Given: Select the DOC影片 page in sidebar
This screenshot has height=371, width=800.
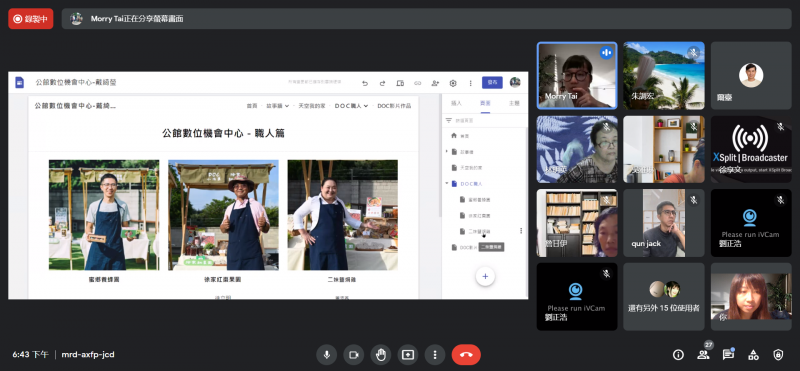Looking at the screenshot, I should [464, 248].
